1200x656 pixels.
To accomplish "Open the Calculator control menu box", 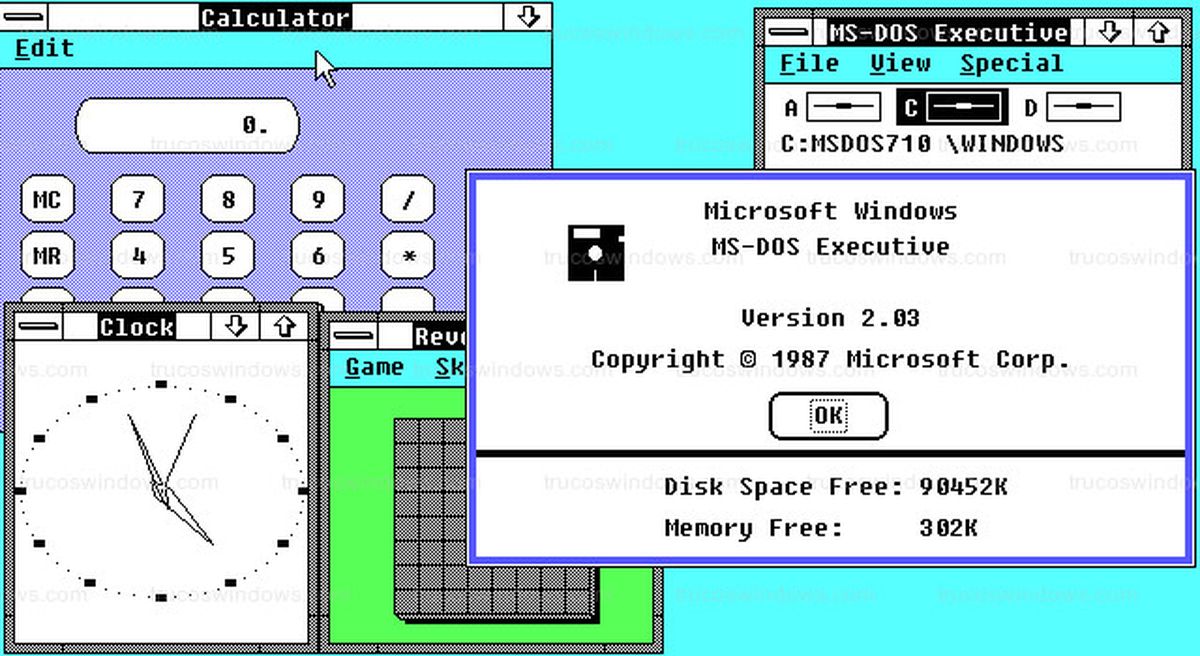I will (23, 17).
